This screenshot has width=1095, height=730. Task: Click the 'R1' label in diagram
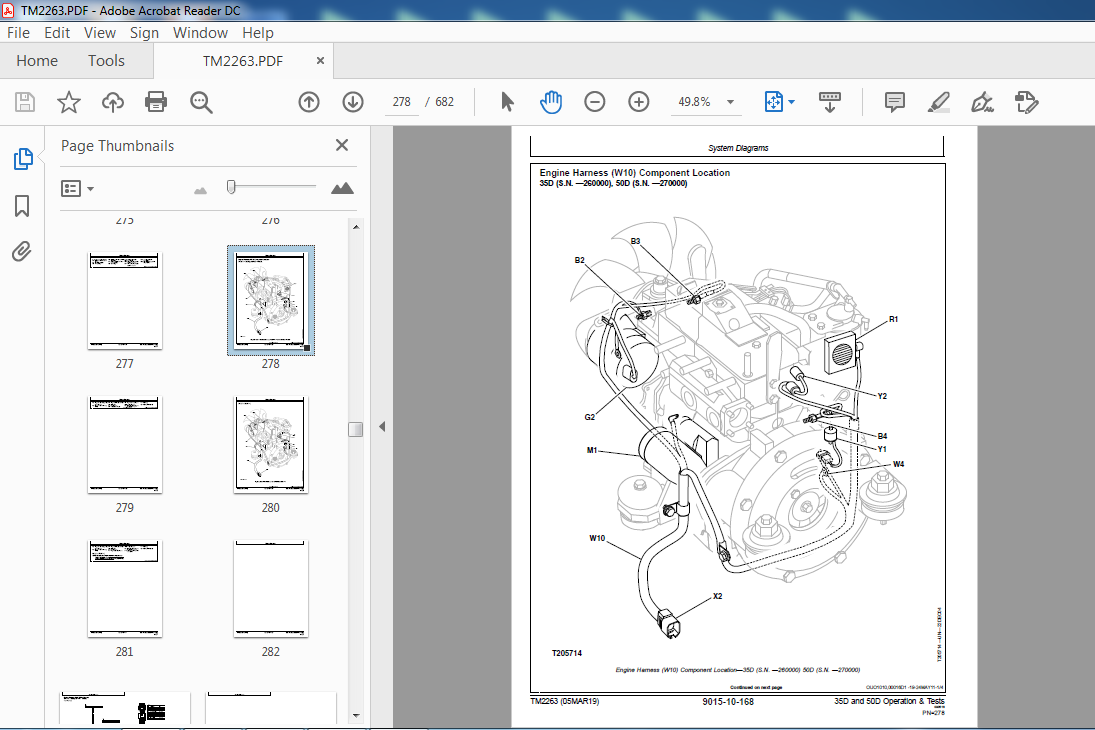coord(894,319)
